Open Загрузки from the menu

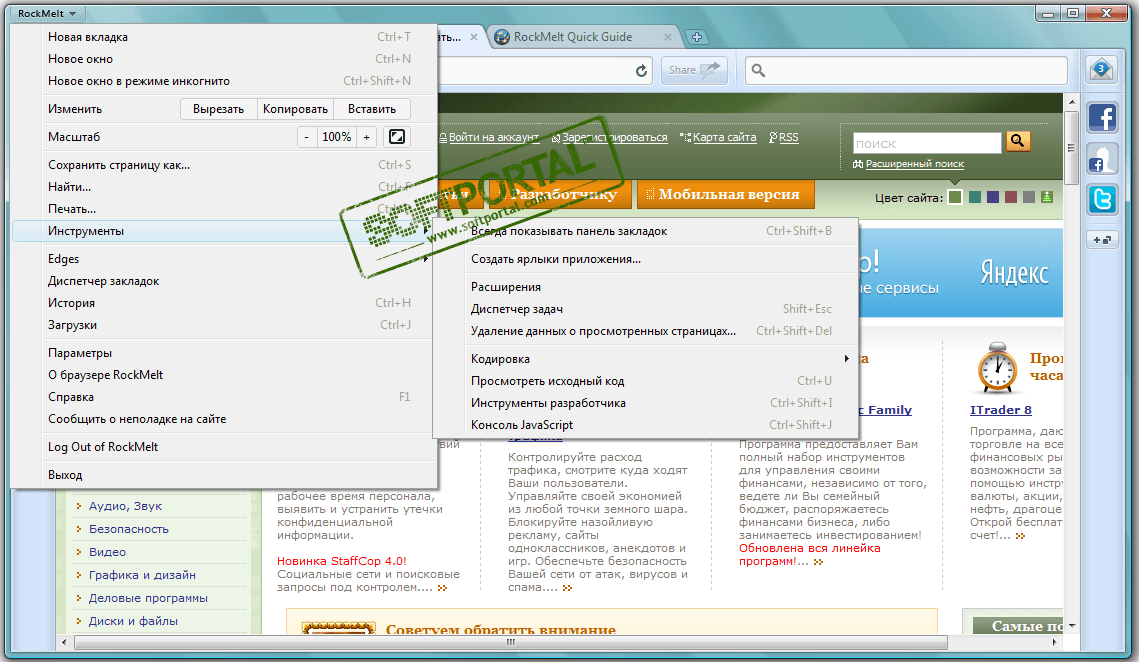[x=225, y=325]
